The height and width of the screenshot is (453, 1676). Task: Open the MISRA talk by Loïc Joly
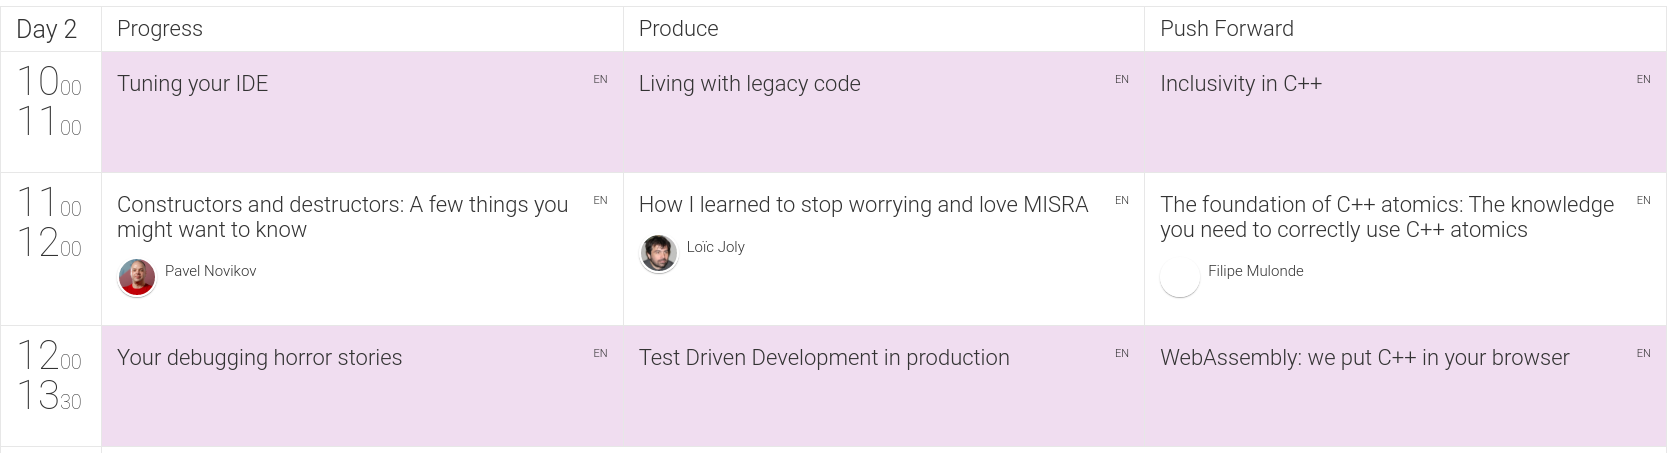click(863, 205)
